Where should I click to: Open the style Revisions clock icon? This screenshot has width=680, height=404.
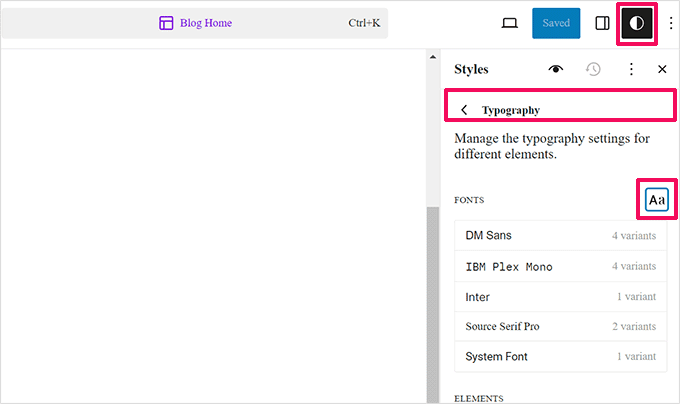[x=593, y=69]
